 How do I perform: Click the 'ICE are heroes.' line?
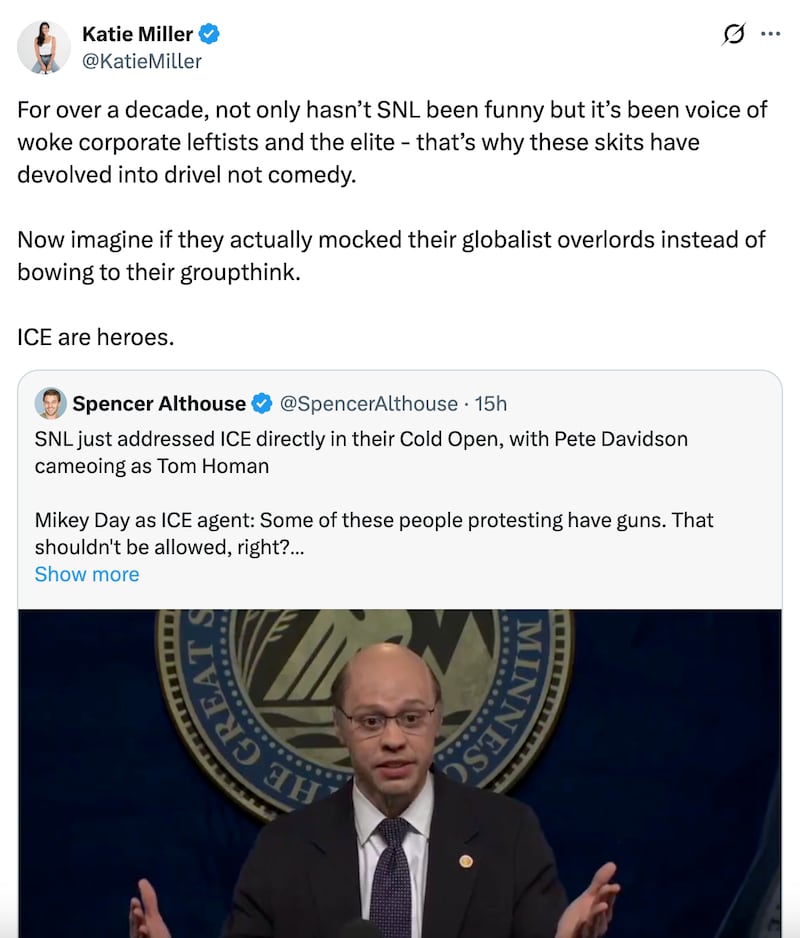pyautogui.click(x=96, y=337)
